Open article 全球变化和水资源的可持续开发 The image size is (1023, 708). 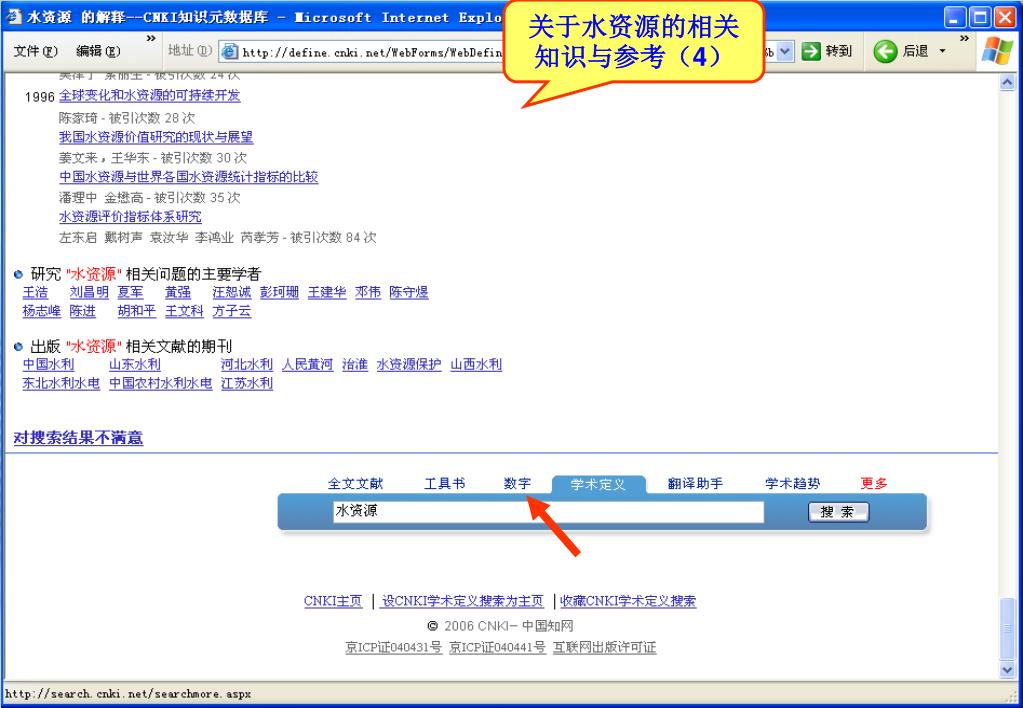click(149, 95)
